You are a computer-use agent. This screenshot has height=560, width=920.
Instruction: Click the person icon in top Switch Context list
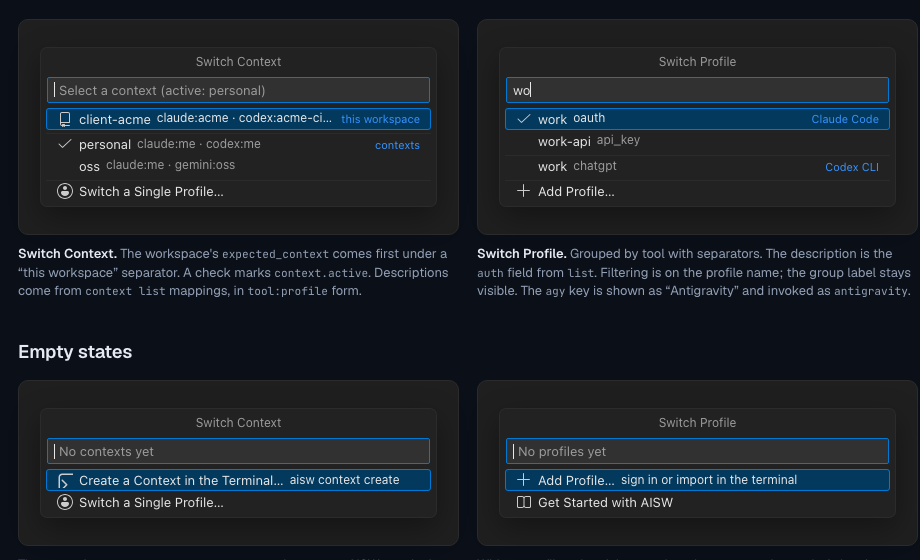pyautogui.click(x=65, y=191)
